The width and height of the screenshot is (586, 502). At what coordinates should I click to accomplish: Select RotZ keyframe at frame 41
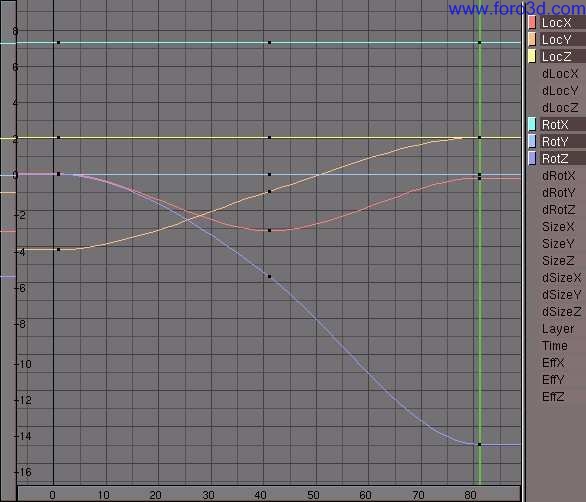(269, 276)
